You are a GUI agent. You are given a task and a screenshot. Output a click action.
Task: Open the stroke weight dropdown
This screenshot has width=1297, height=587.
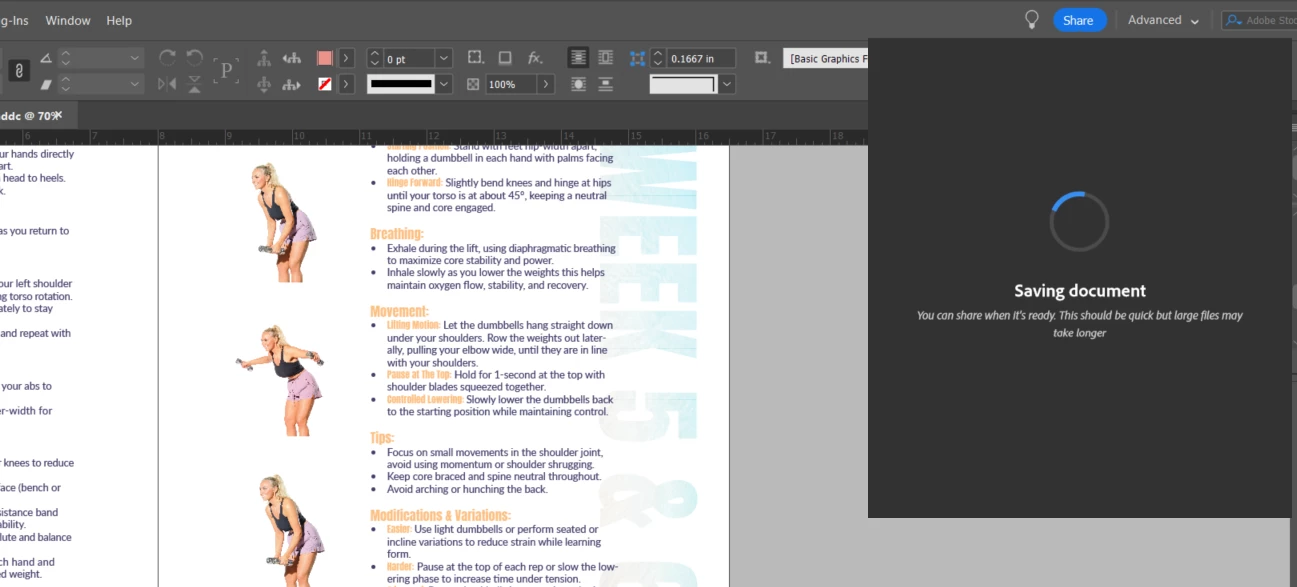(444, 58)
